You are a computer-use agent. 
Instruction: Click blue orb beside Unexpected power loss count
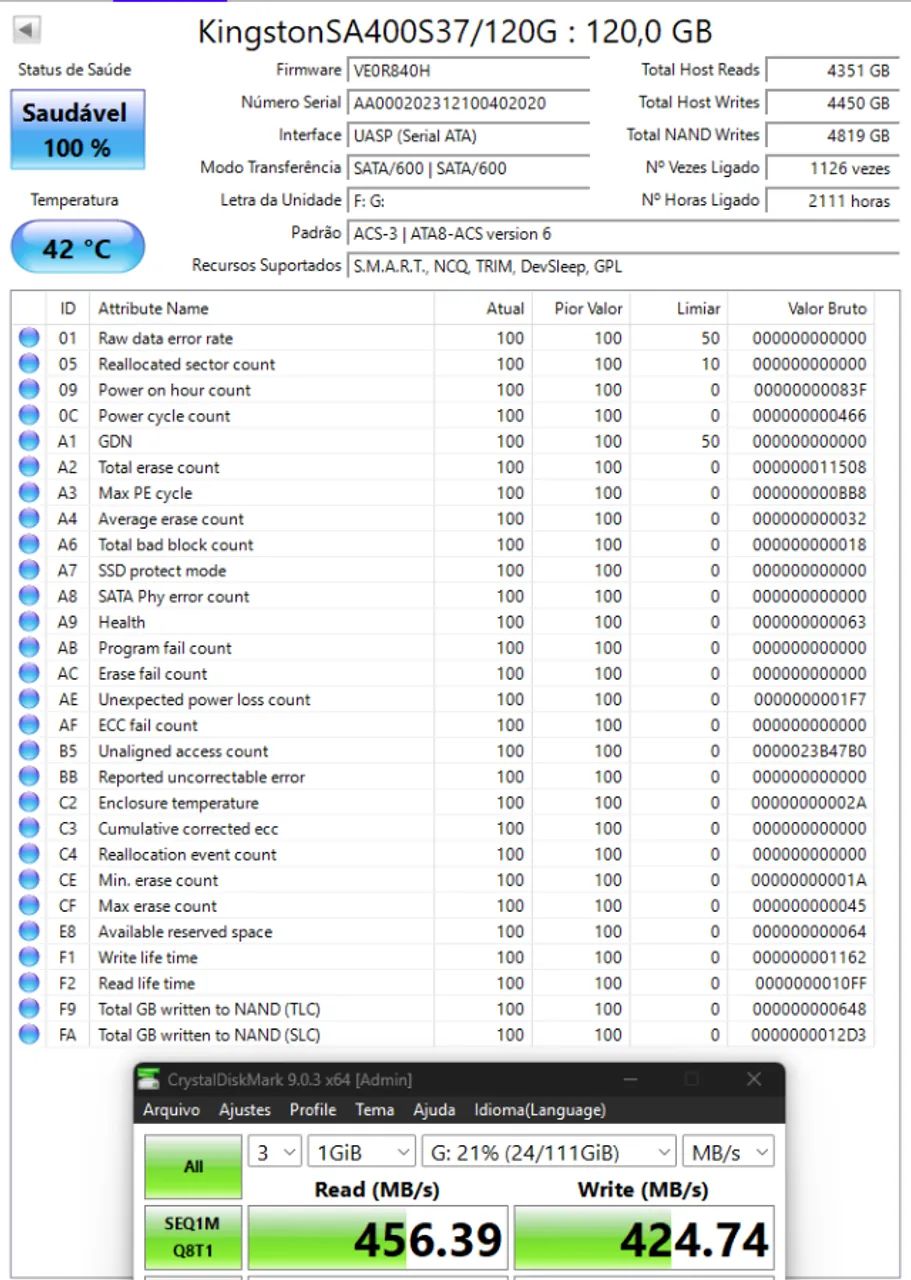point(29,700)
